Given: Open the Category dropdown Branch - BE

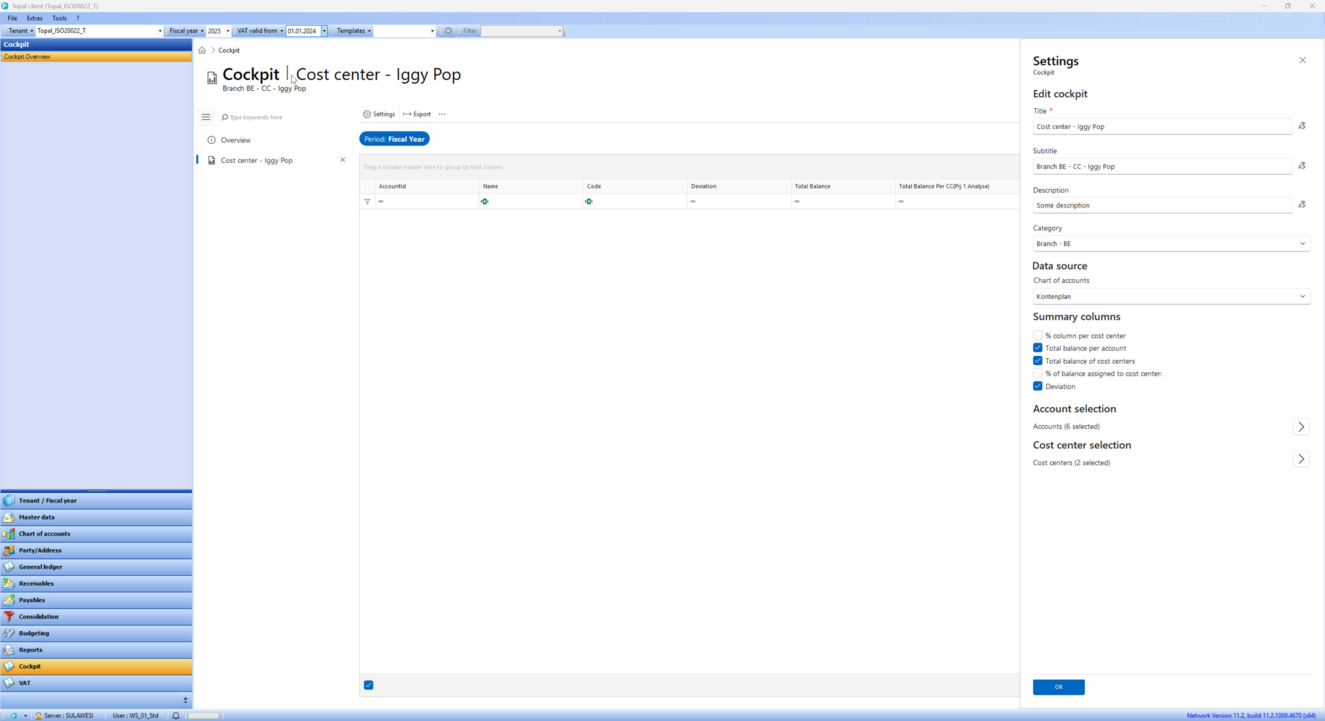Looking at the screenshot, I should [x=1170, y=244].
